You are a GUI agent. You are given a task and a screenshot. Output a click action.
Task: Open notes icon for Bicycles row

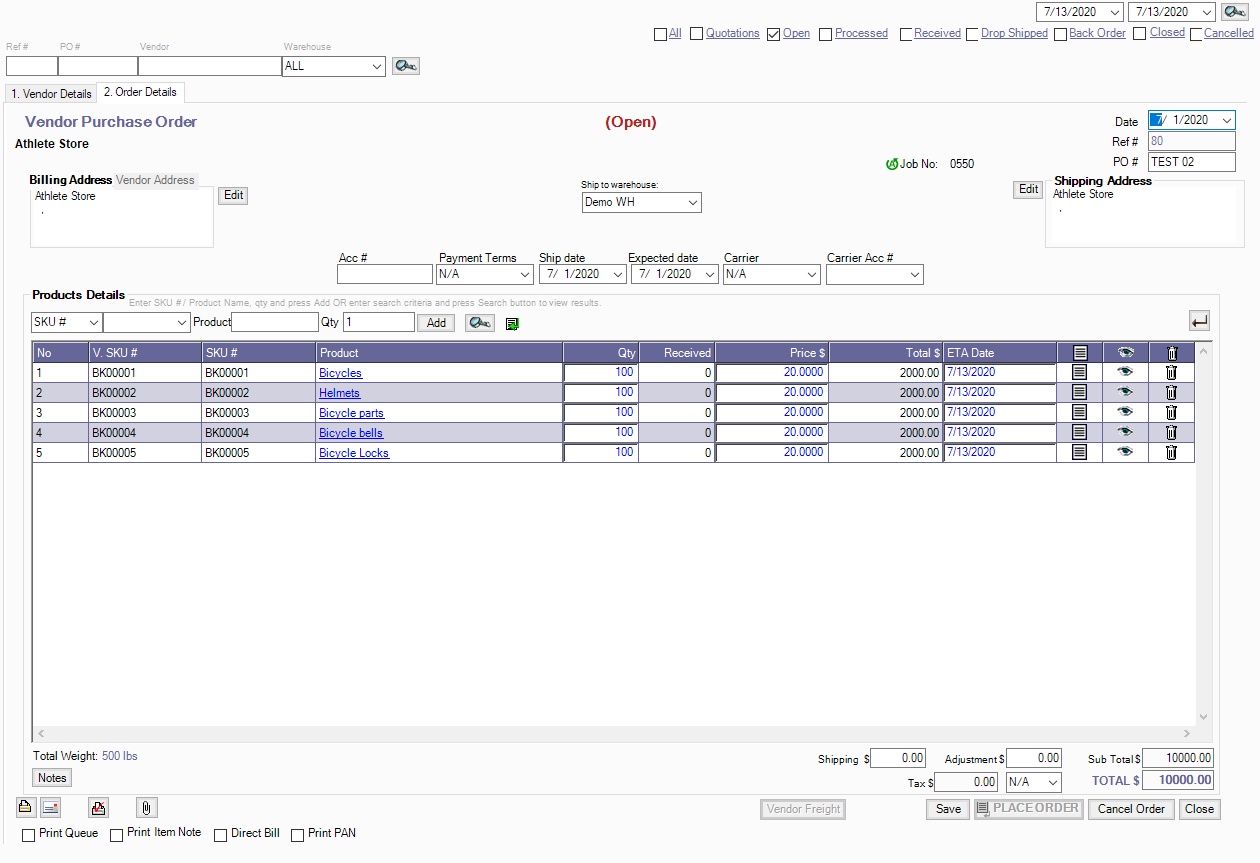[x=1079, y=372]
